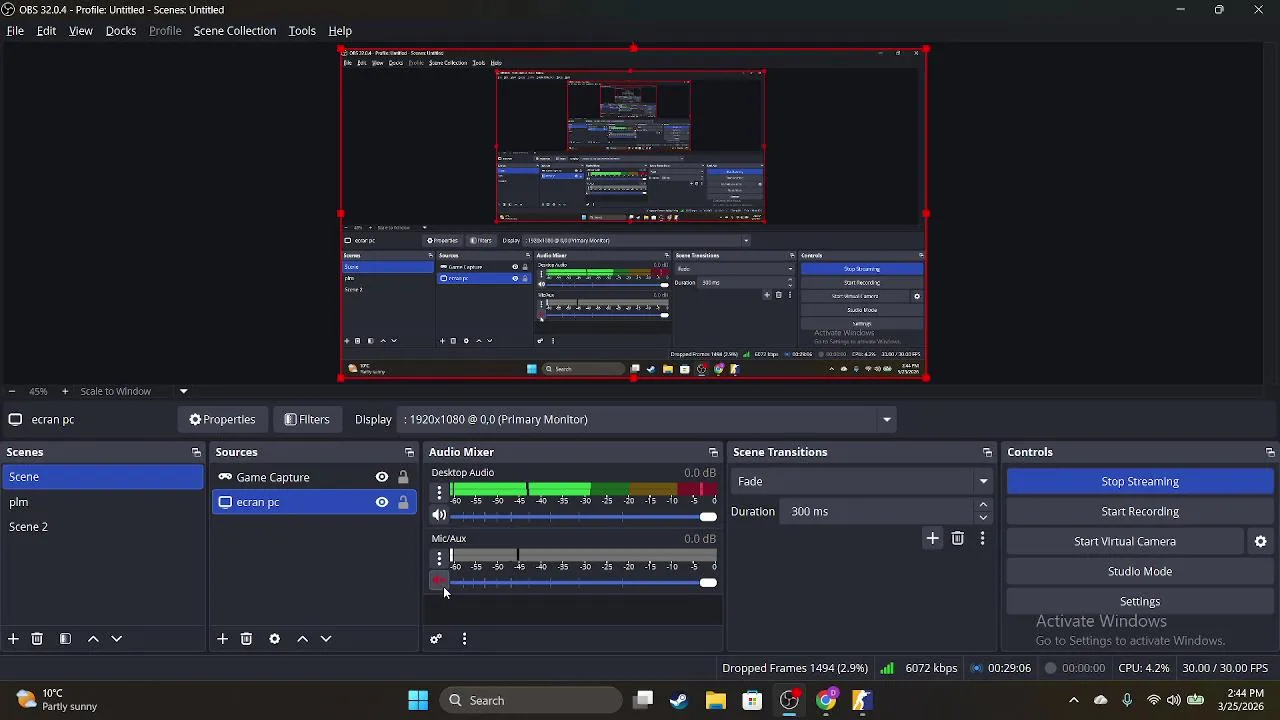Open Scene Collection menu

pyautogui.click(x=235, y=31)
